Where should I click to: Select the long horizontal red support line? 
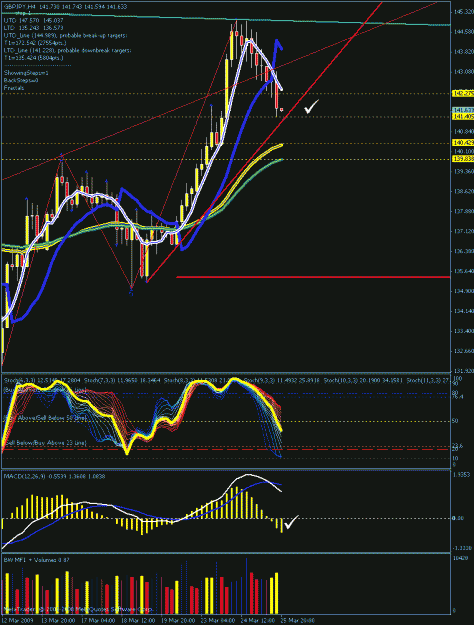tap(313, 277)
